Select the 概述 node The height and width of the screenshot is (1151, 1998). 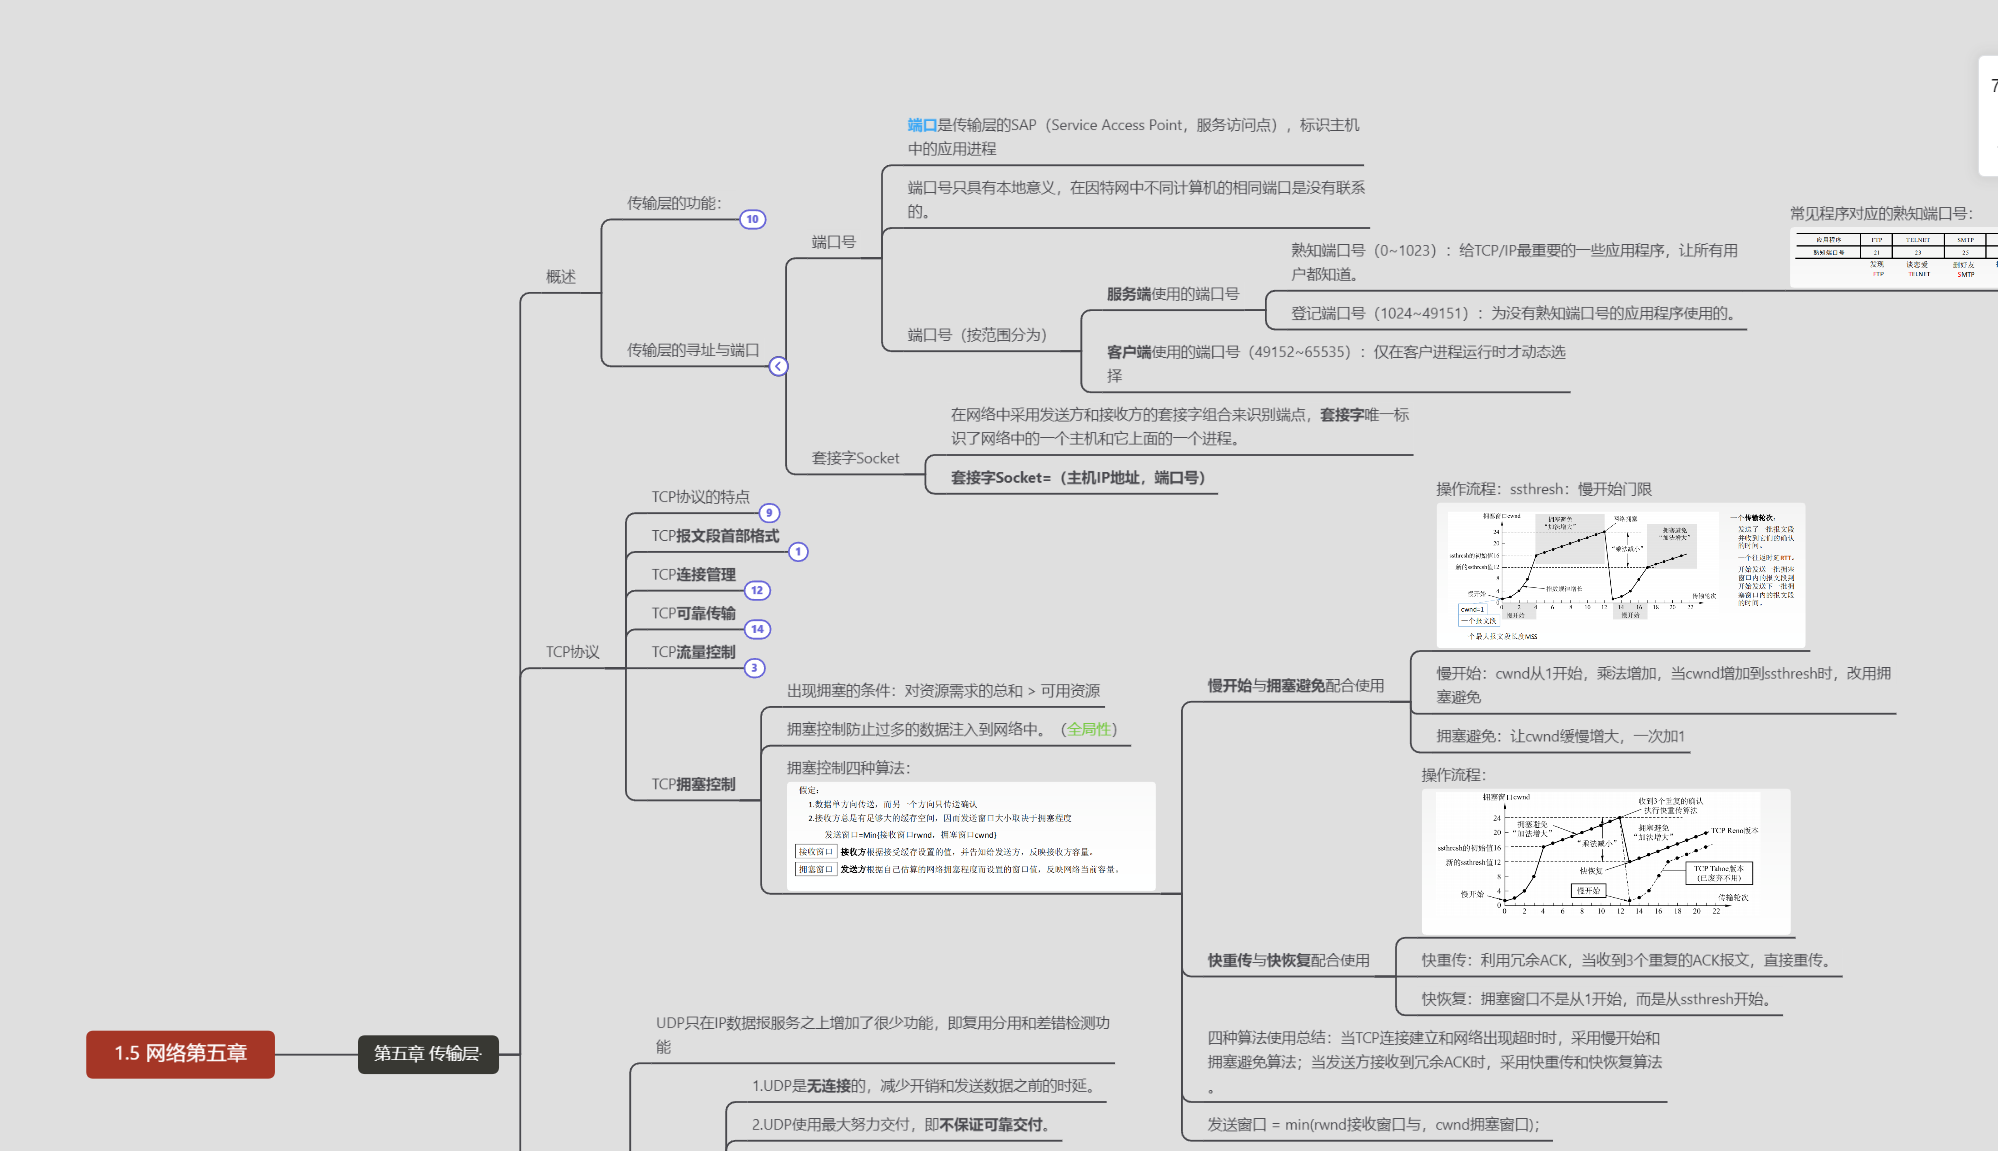pyautogui.click(x=561, y=277)
